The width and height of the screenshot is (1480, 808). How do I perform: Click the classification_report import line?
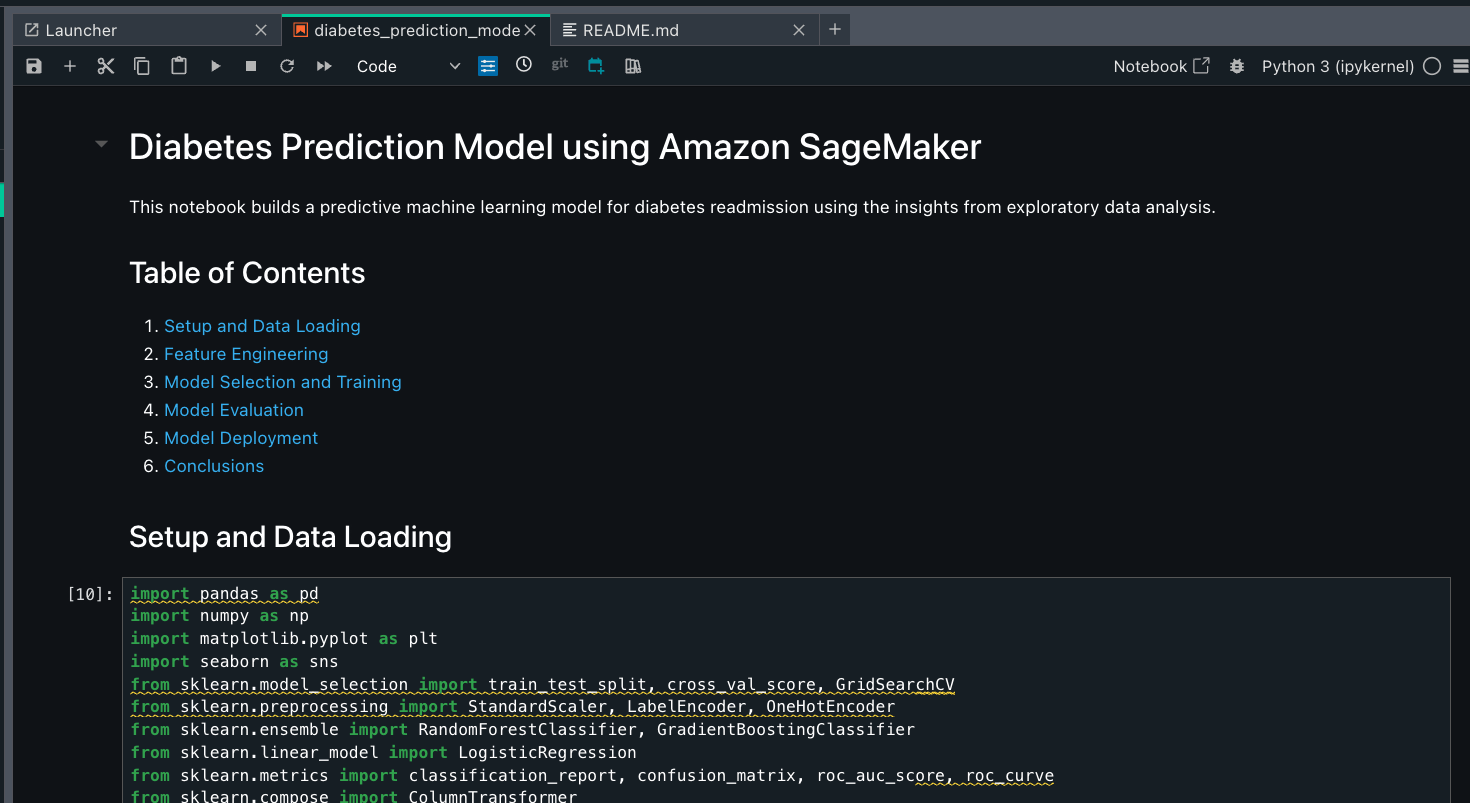pyautogui.click(x=592, y=775)
